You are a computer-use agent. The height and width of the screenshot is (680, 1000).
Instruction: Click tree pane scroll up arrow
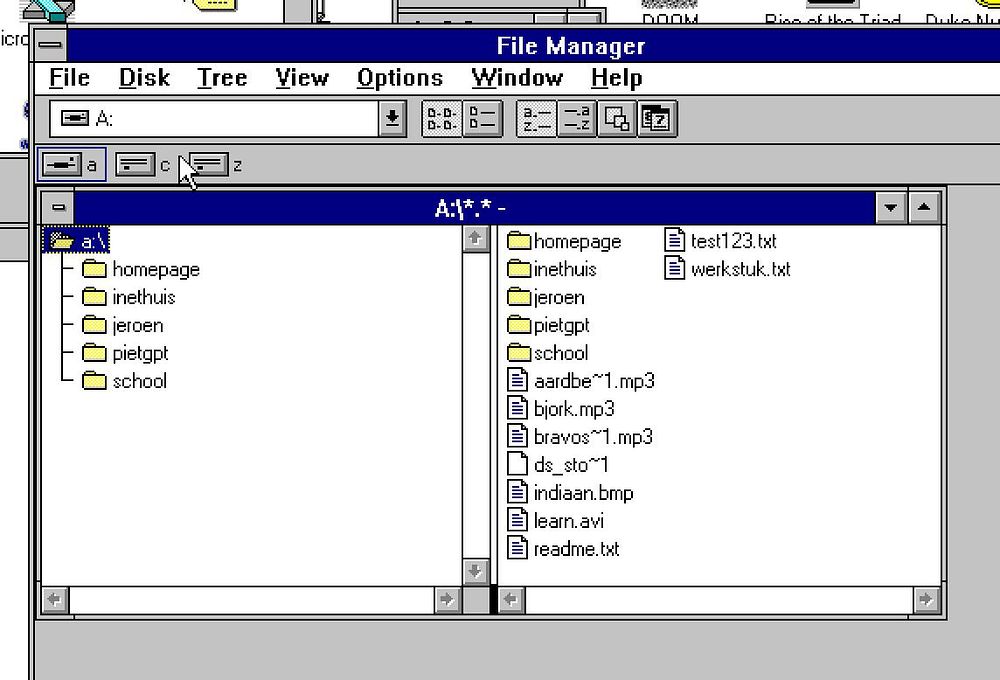pos(474,239)
